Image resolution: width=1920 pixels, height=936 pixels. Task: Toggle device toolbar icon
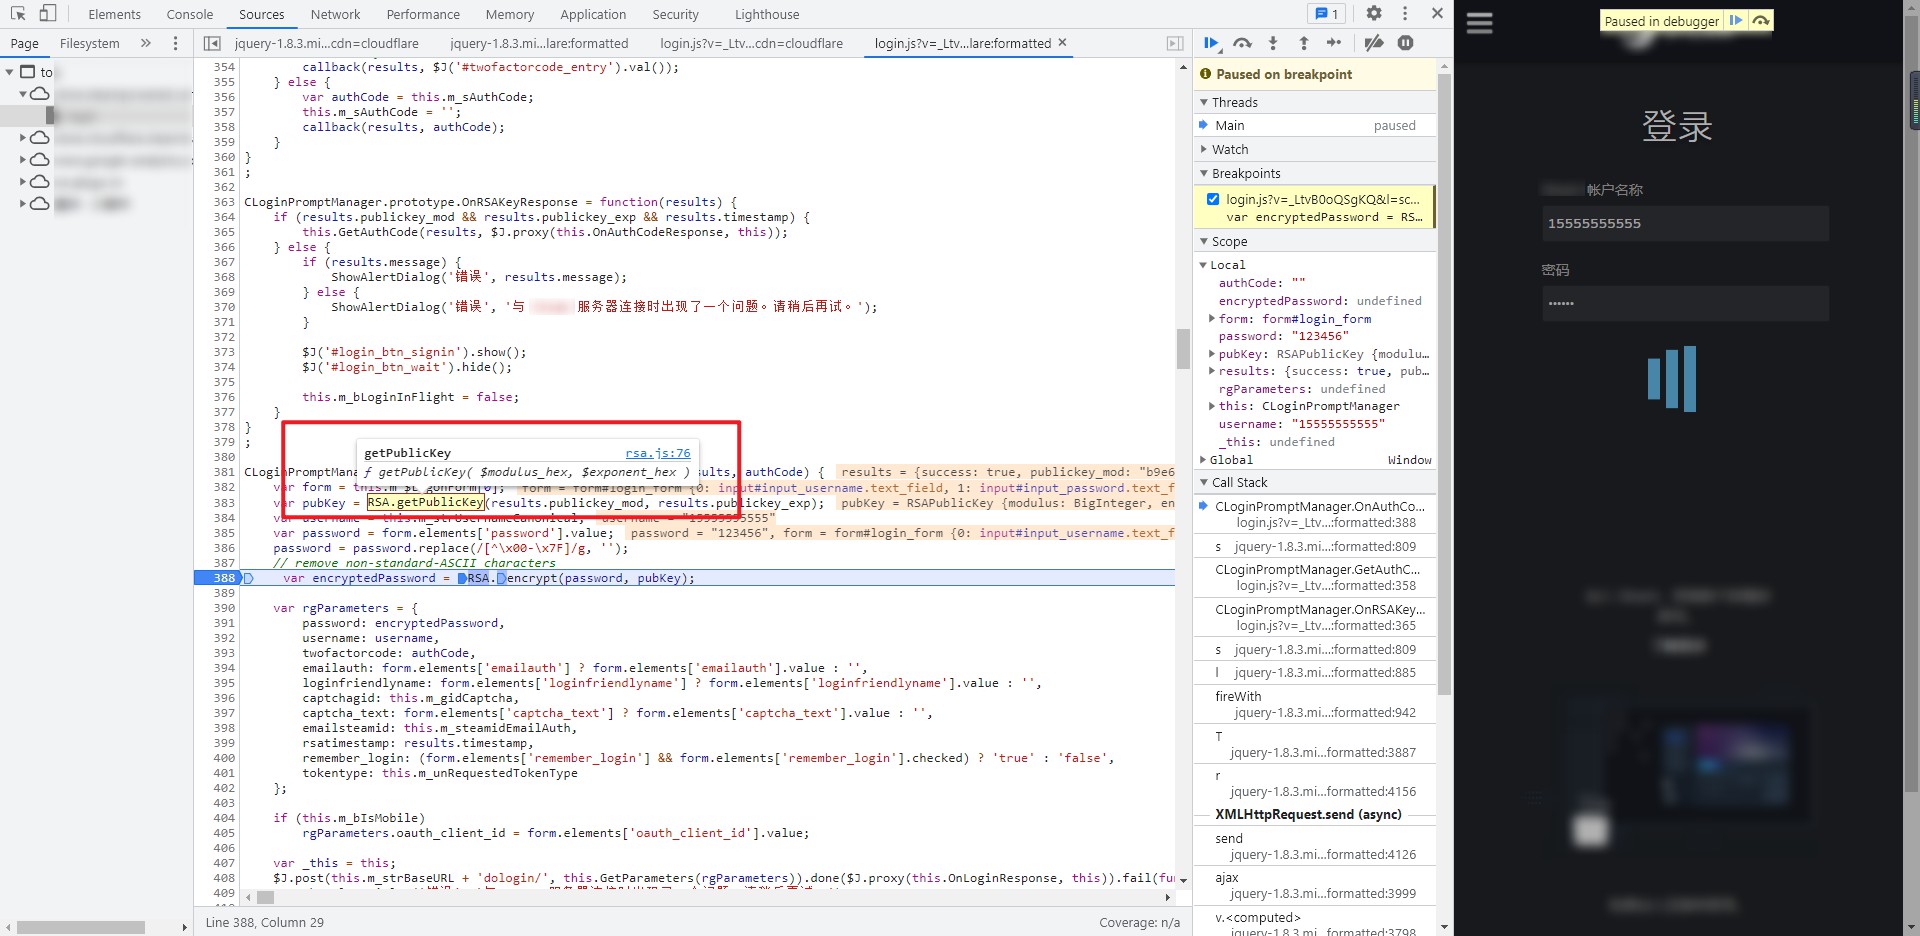(47, 14)
